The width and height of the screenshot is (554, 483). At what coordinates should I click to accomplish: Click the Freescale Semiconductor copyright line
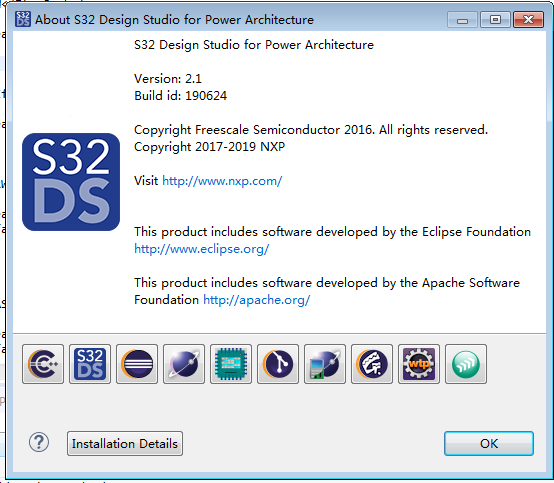(311, 130)
